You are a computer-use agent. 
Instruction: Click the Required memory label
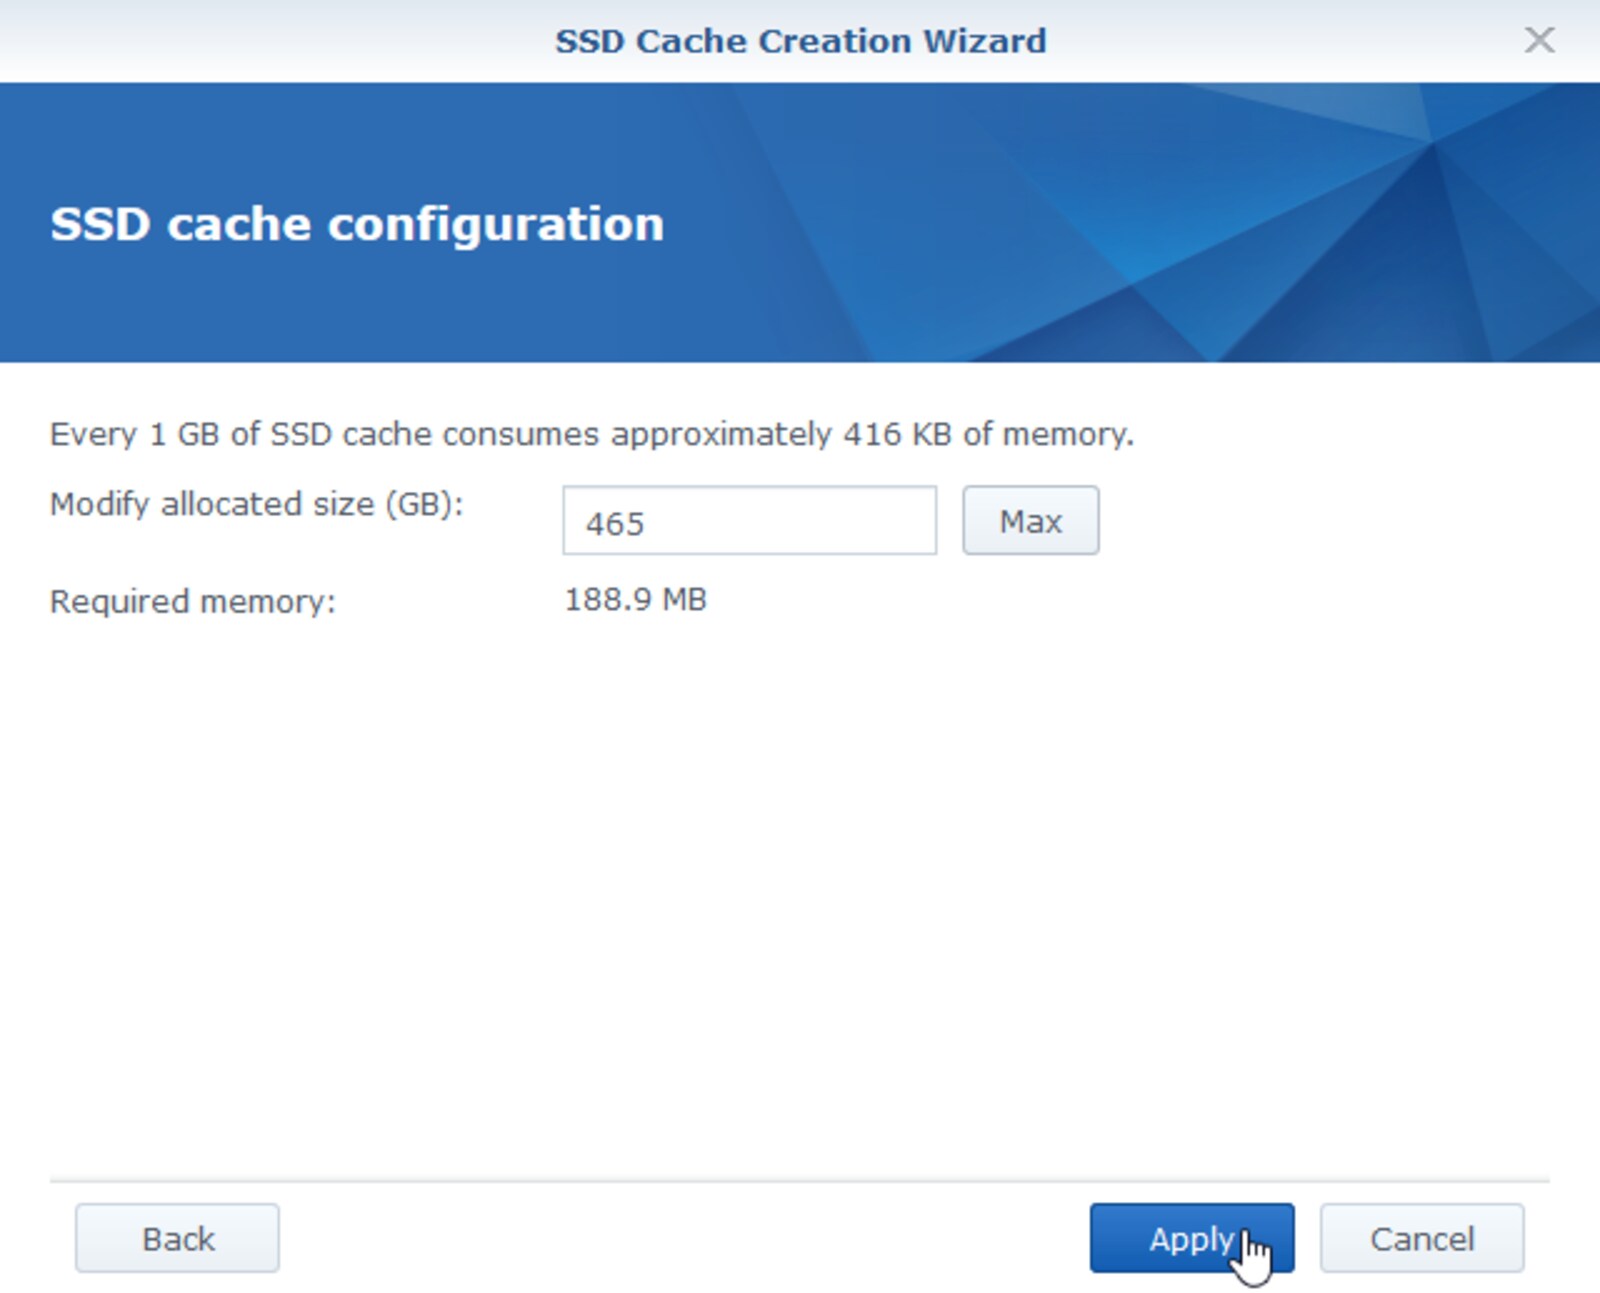point(196,601)
